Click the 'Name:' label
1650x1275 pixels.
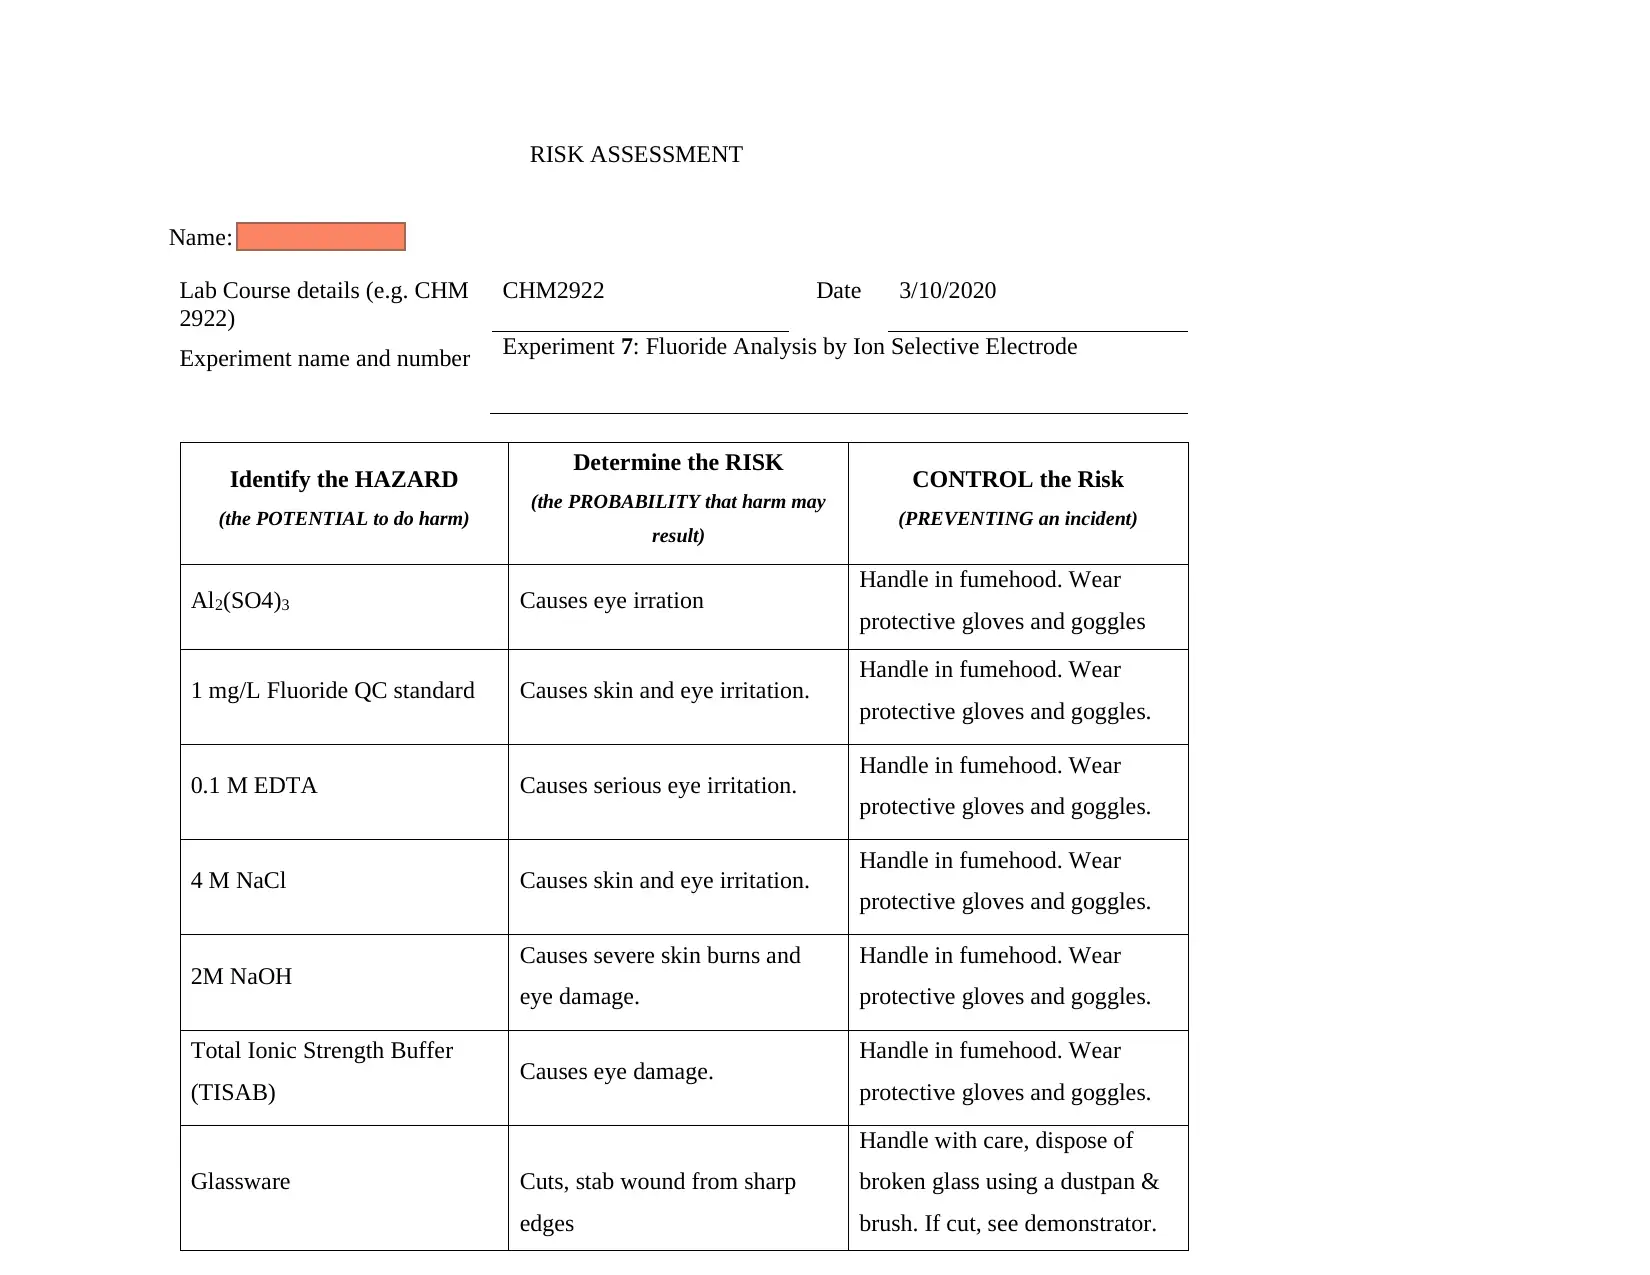[x=200, y=238]
